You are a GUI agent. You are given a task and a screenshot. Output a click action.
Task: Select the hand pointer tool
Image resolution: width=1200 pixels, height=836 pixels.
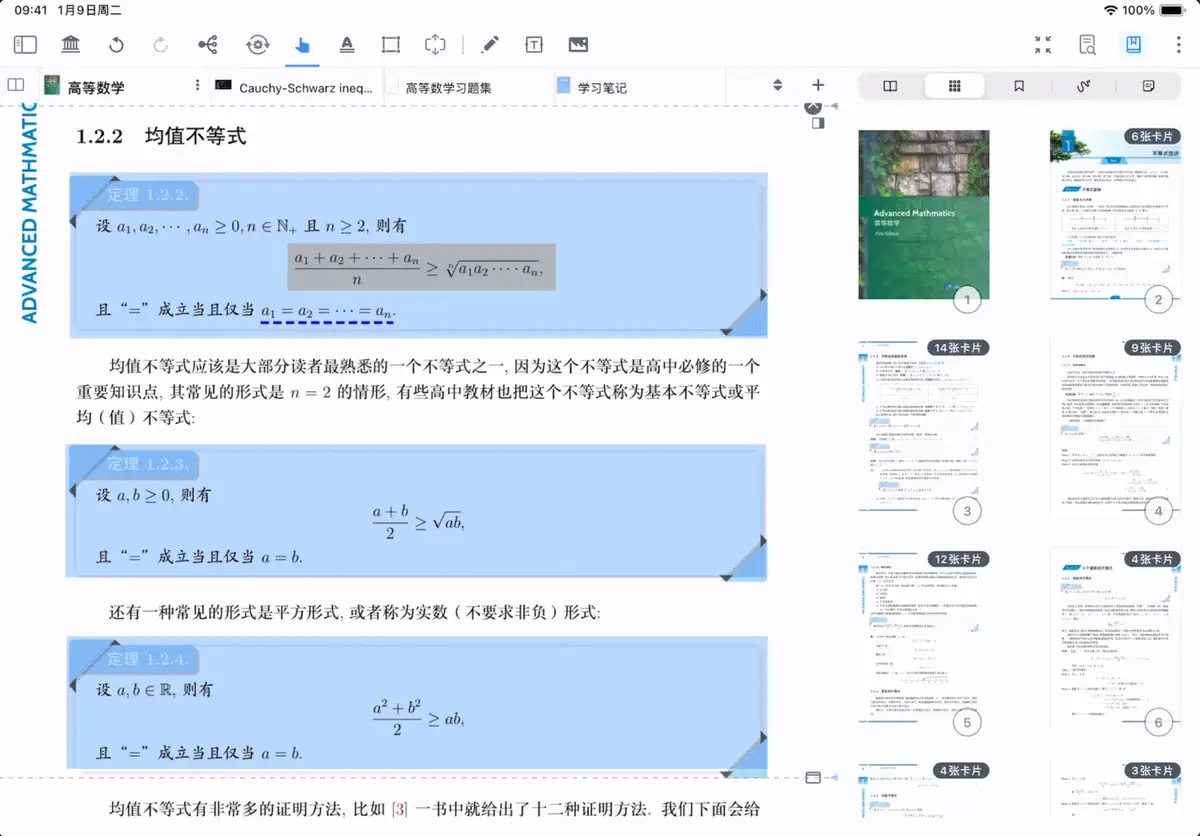302,44
